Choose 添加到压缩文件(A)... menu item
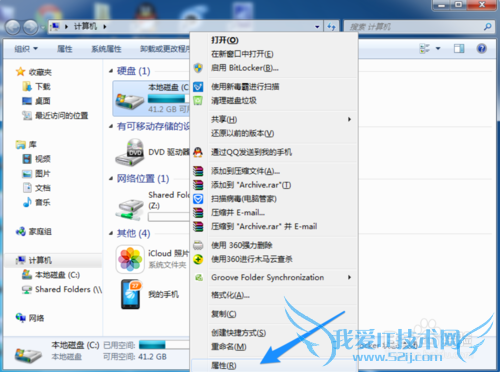 pyautogui.click(x=274, y=171)
